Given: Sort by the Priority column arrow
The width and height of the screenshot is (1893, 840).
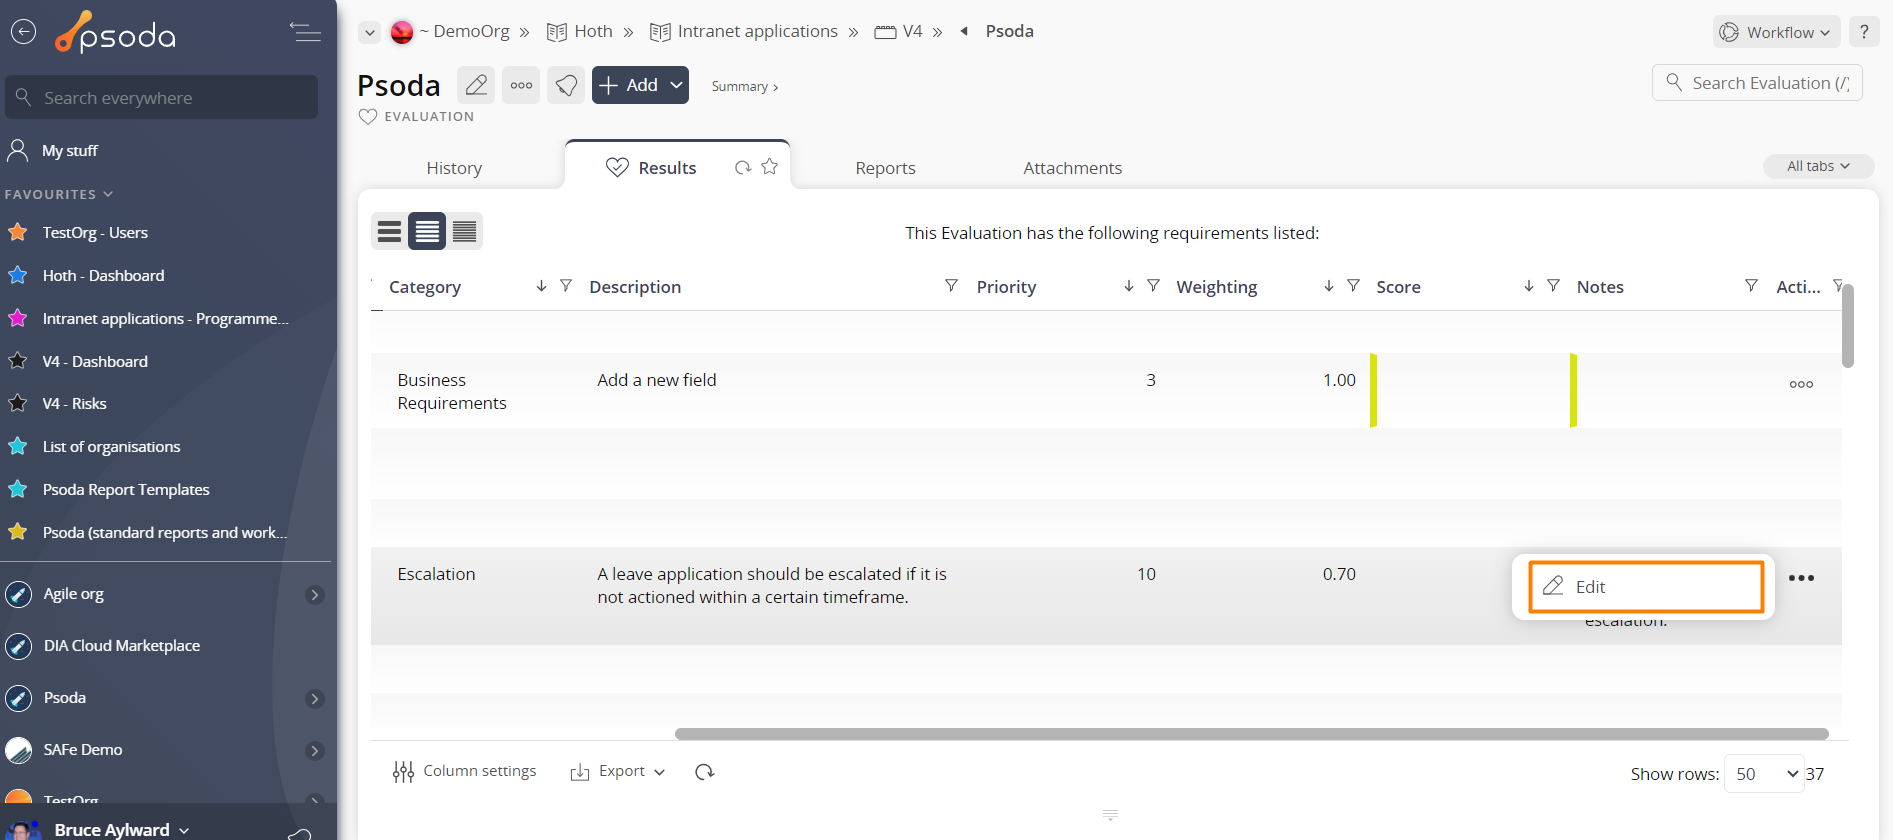Looking at the screenshot, I should pos(1128,286).
